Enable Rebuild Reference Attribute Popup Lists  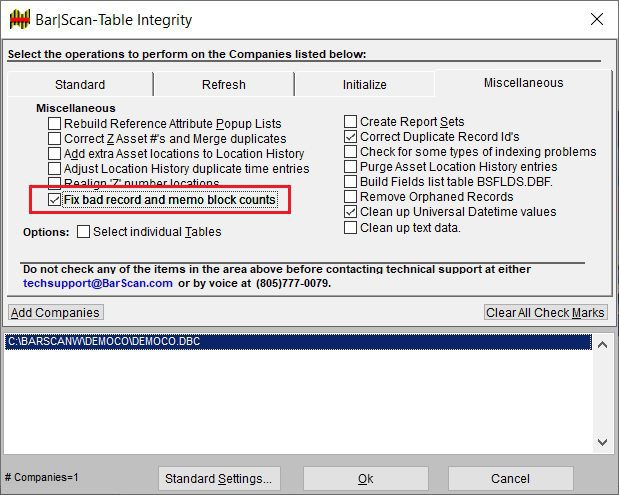pyautogui.click(x=54, y=124)
